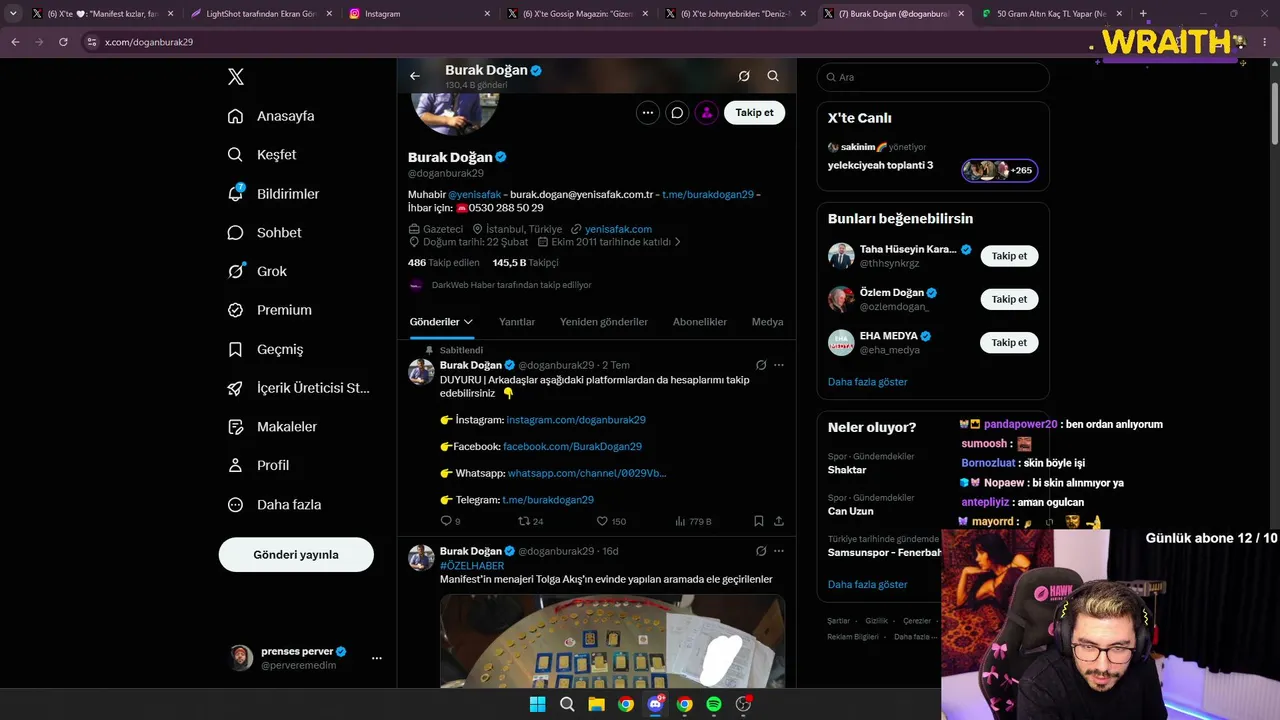Follow Taha Hüseyin Kara... with Takip et
This screenshot has width=1280, height=720.
click(1009, 256)
